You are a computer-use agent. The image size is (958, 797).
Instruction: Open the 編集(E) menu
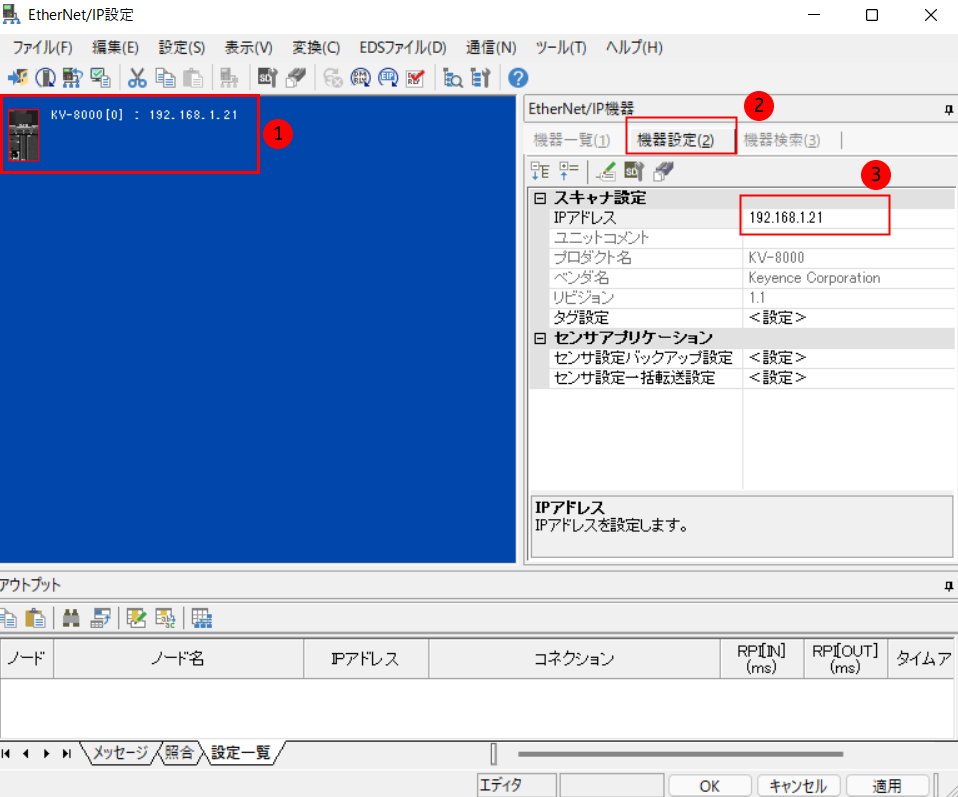coord(115,47)
